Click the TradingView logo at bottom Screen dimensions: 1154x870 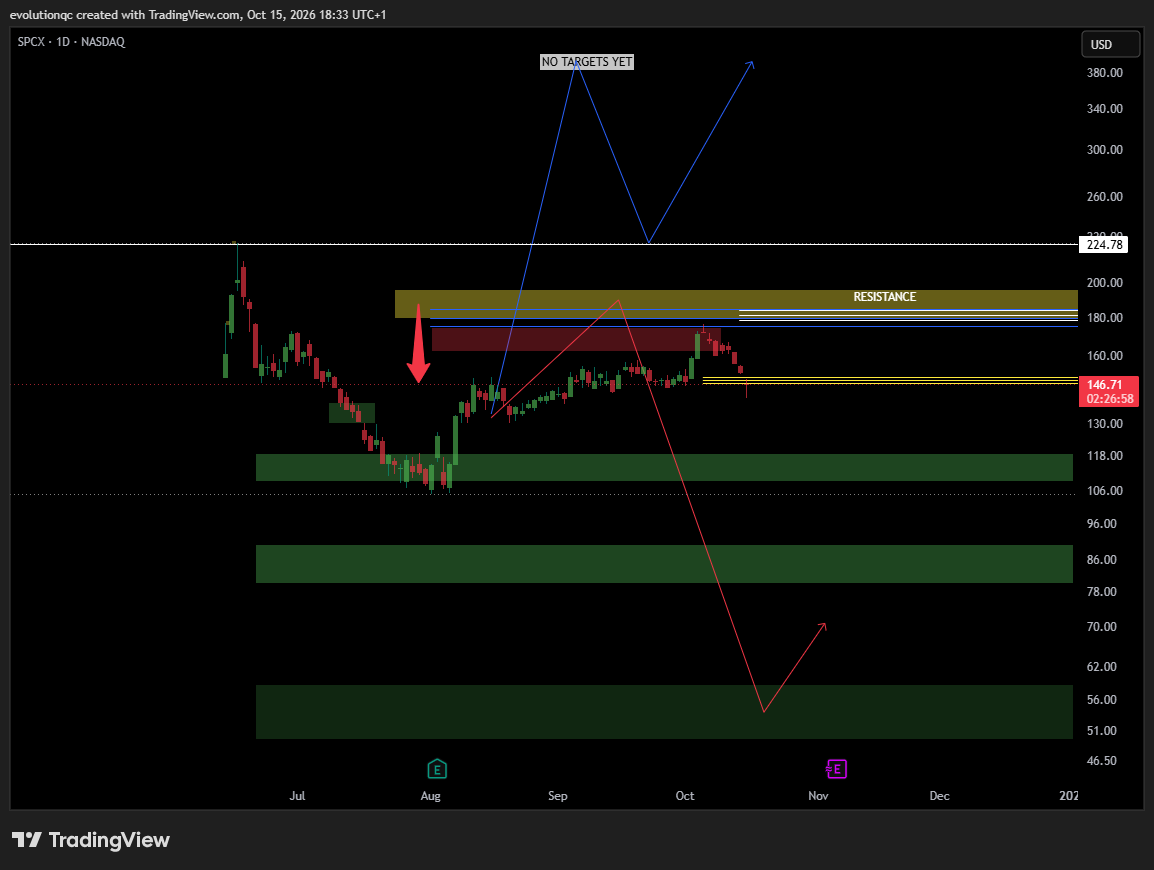pyautogui.click(x=91, y=840)
